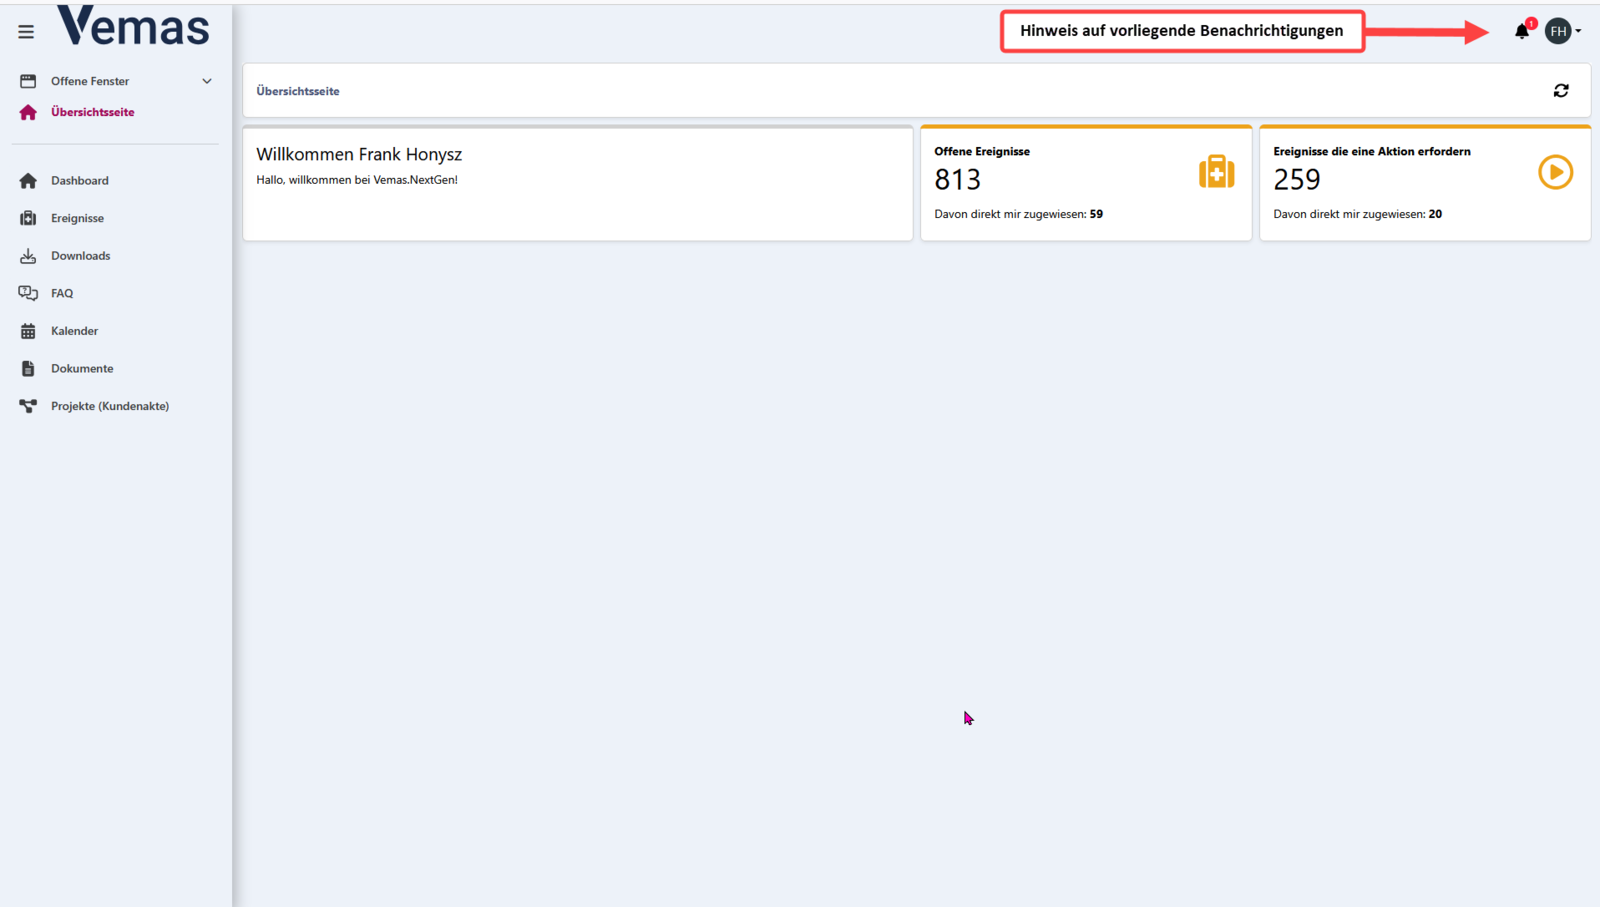
Task: Click the Offene Fenster window icon
Action: point(28,81)
